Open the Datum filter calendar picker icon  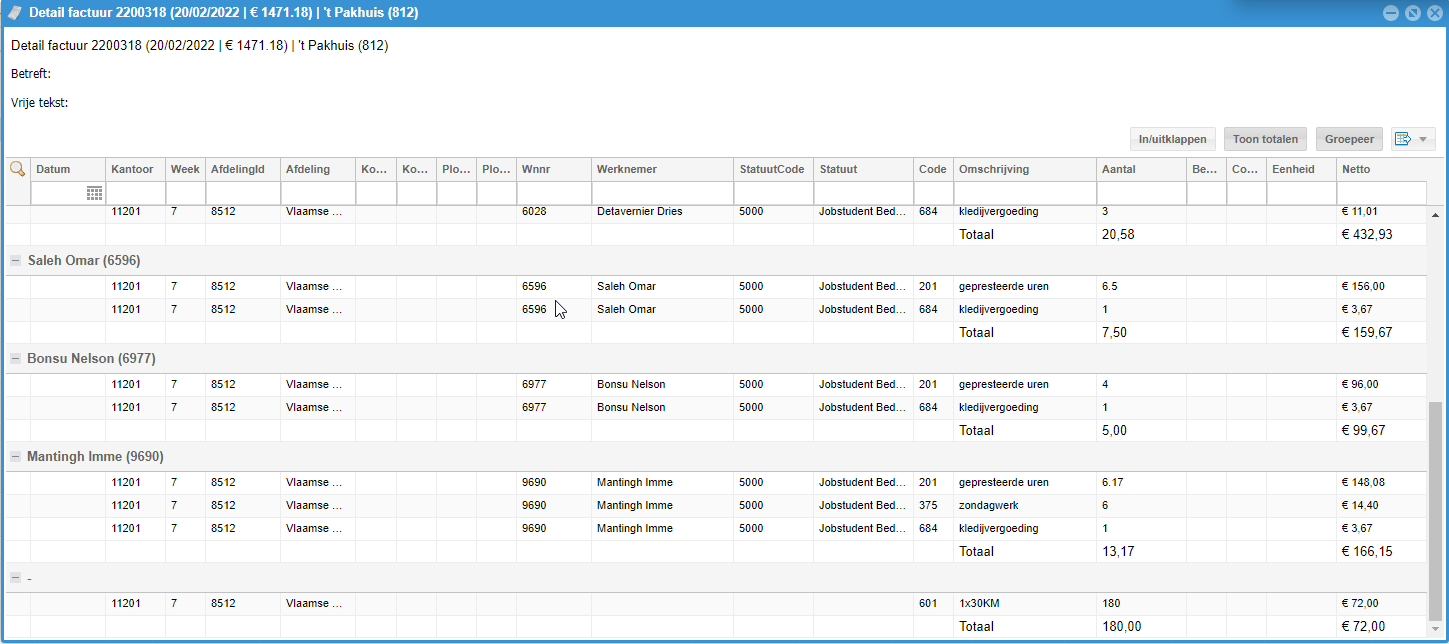click(94, 193)
